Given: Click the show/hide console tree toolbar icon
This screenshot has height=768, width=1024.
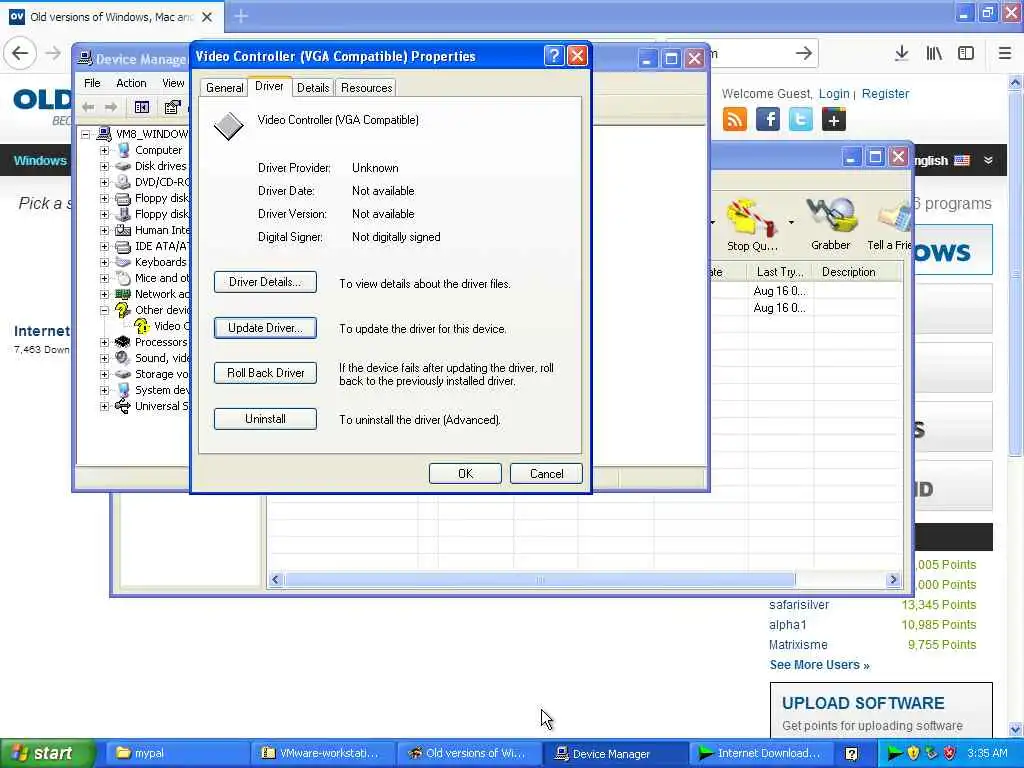Looking at the screenshot, I should point(142,107).
